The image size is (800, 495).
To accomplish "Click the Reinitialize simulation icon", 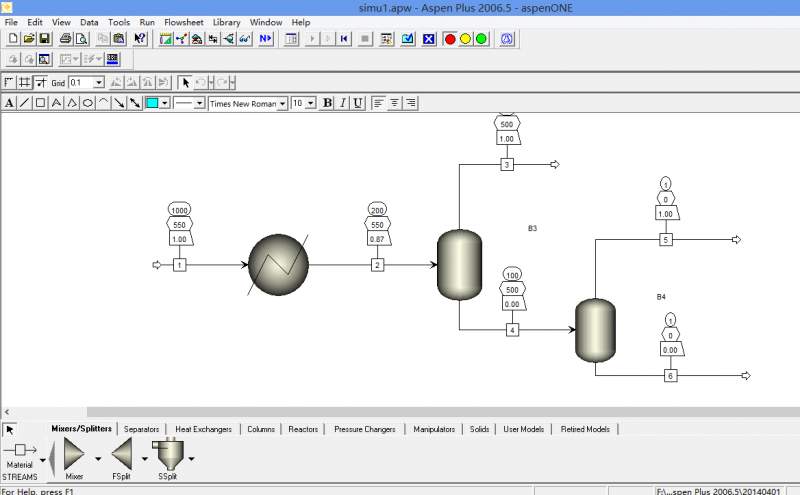I will [x=344, y=39].
